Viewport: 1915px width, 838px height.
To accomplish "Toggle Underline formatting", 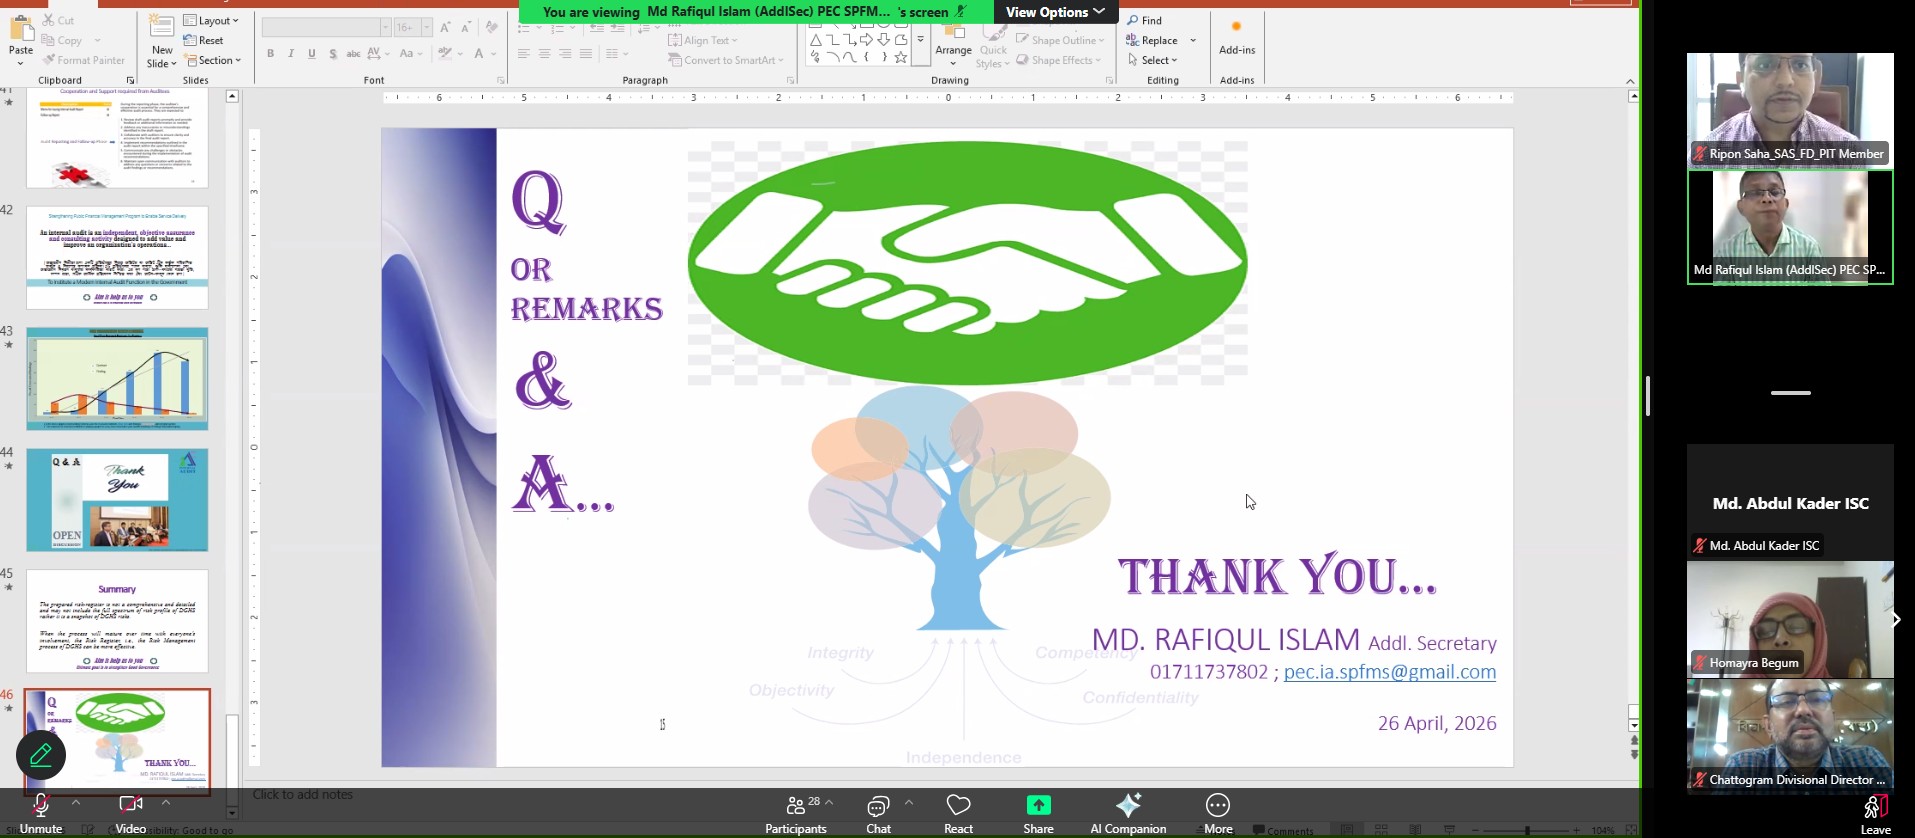I will coord(312,54).
